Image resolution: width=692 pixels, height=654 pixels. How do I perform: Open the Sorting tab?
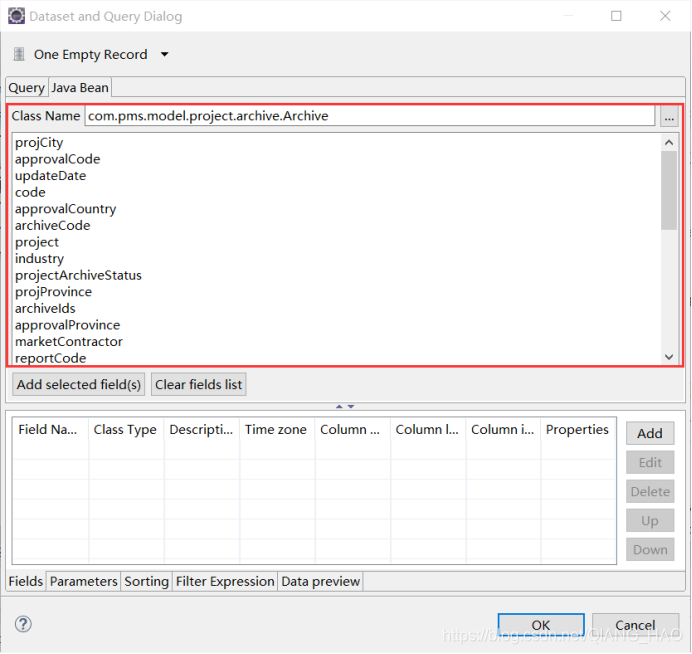click(147, 581)
